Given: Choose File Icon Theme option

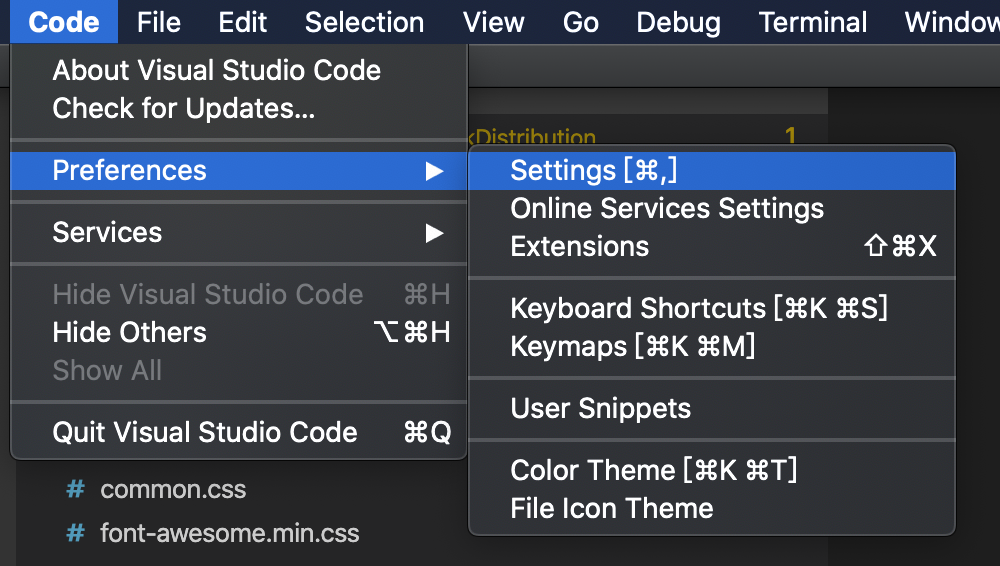Looking at the screenshot, I should [x=712, y=509].
